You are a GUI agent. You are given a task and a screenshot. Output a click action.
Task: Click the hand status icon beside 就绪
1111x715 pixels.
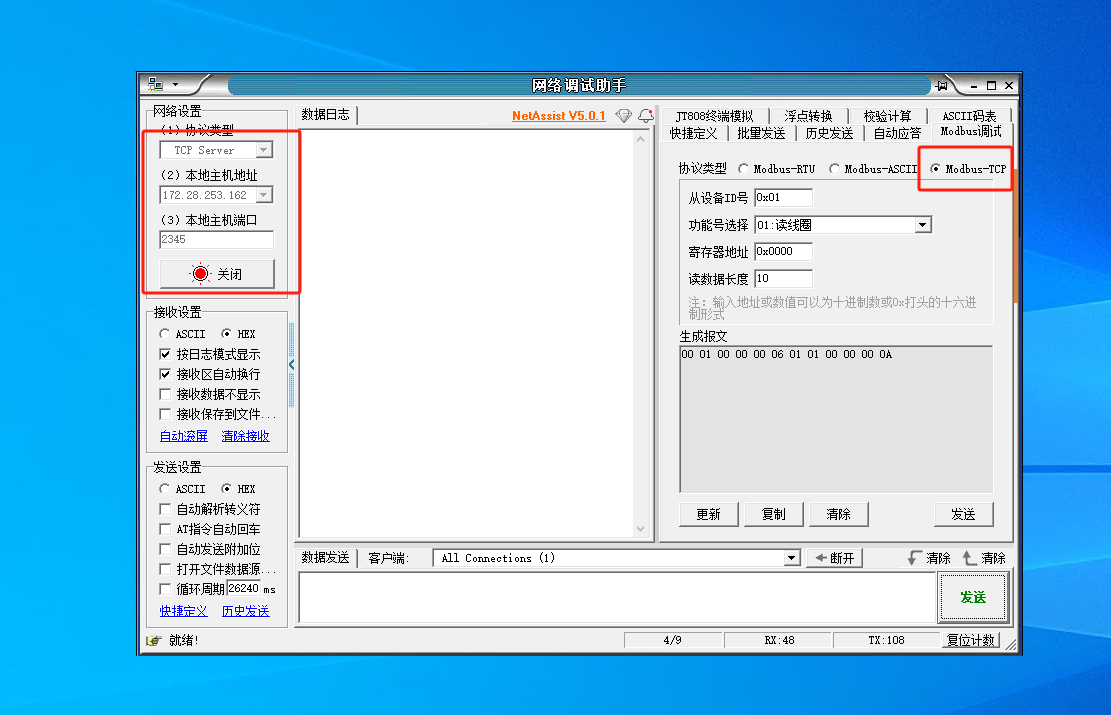pyautogui.click(x=154, y=640)
